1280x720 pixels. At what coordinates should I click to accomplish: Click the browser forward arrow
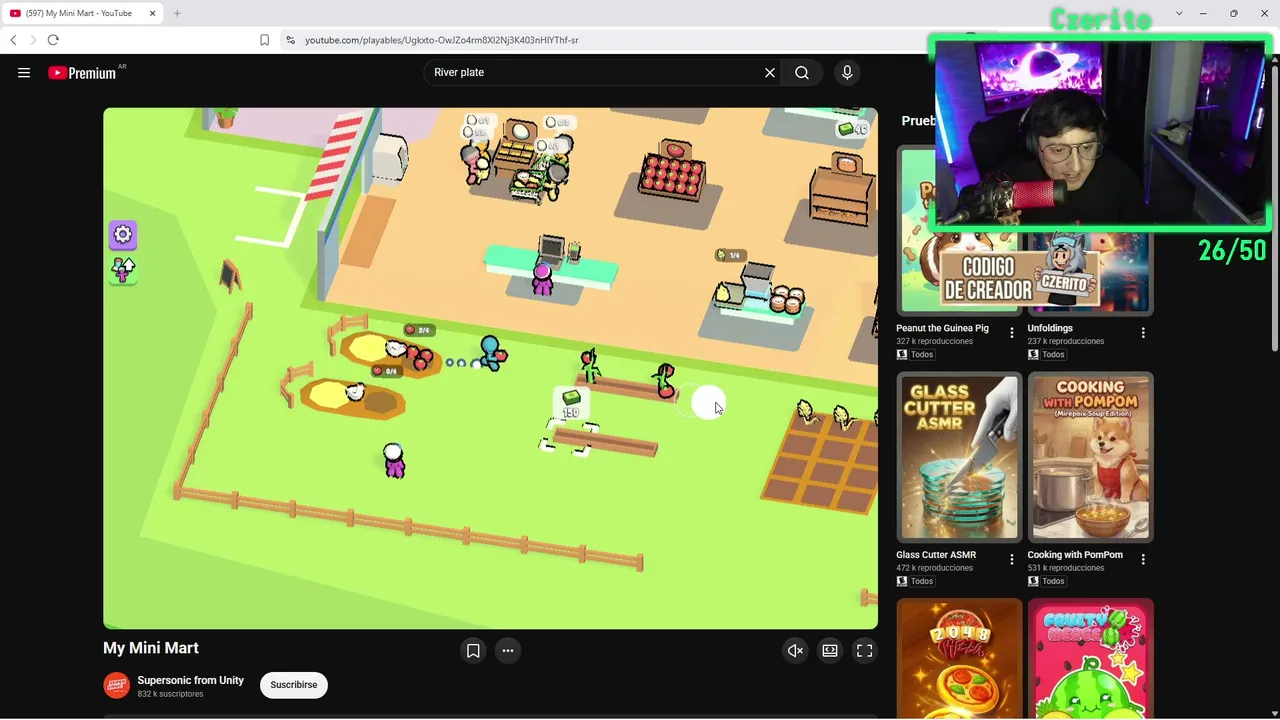click(33, 40)
